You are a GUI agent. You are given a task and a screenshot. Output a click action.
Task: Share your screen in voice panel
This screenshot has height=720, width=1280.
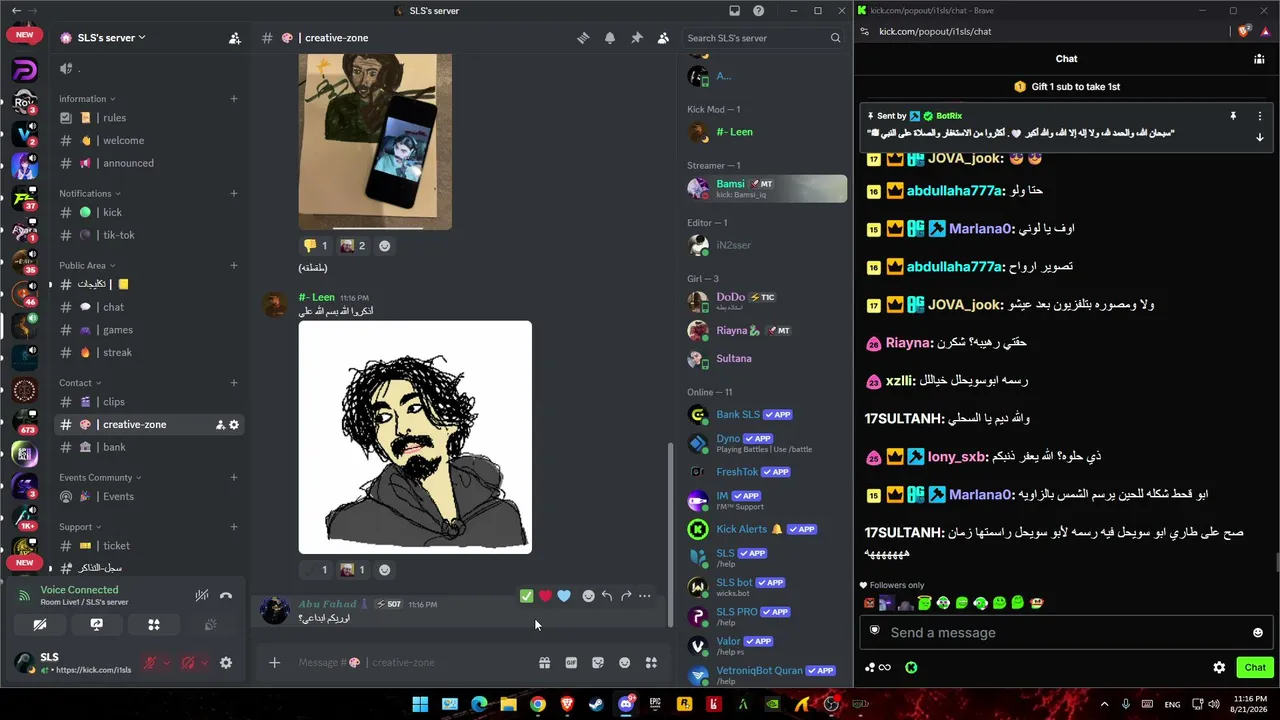[97, 625]
